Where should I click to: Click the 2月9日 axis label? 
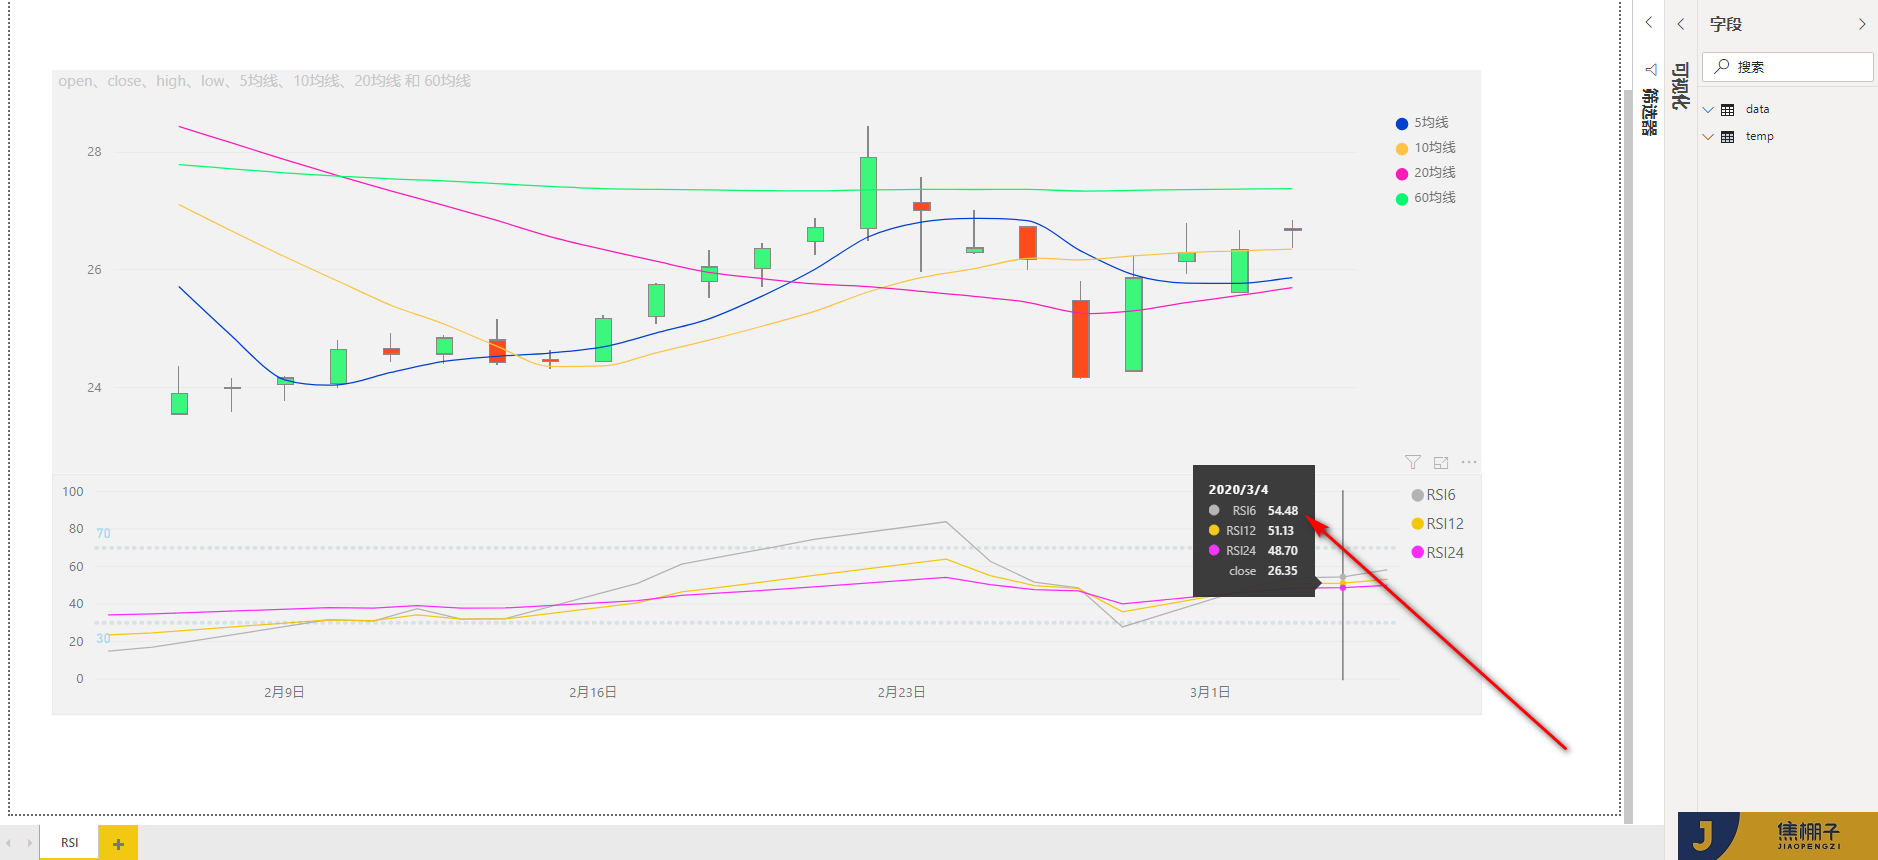(284, 692)
